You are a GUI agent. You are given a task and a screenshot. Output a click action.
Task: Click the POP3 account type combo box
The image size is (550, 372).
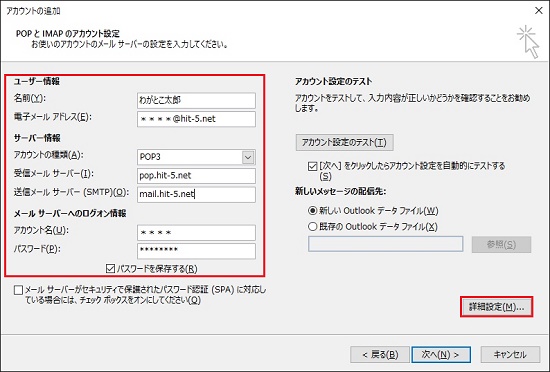pyautogui.click(x=196, y=157)
